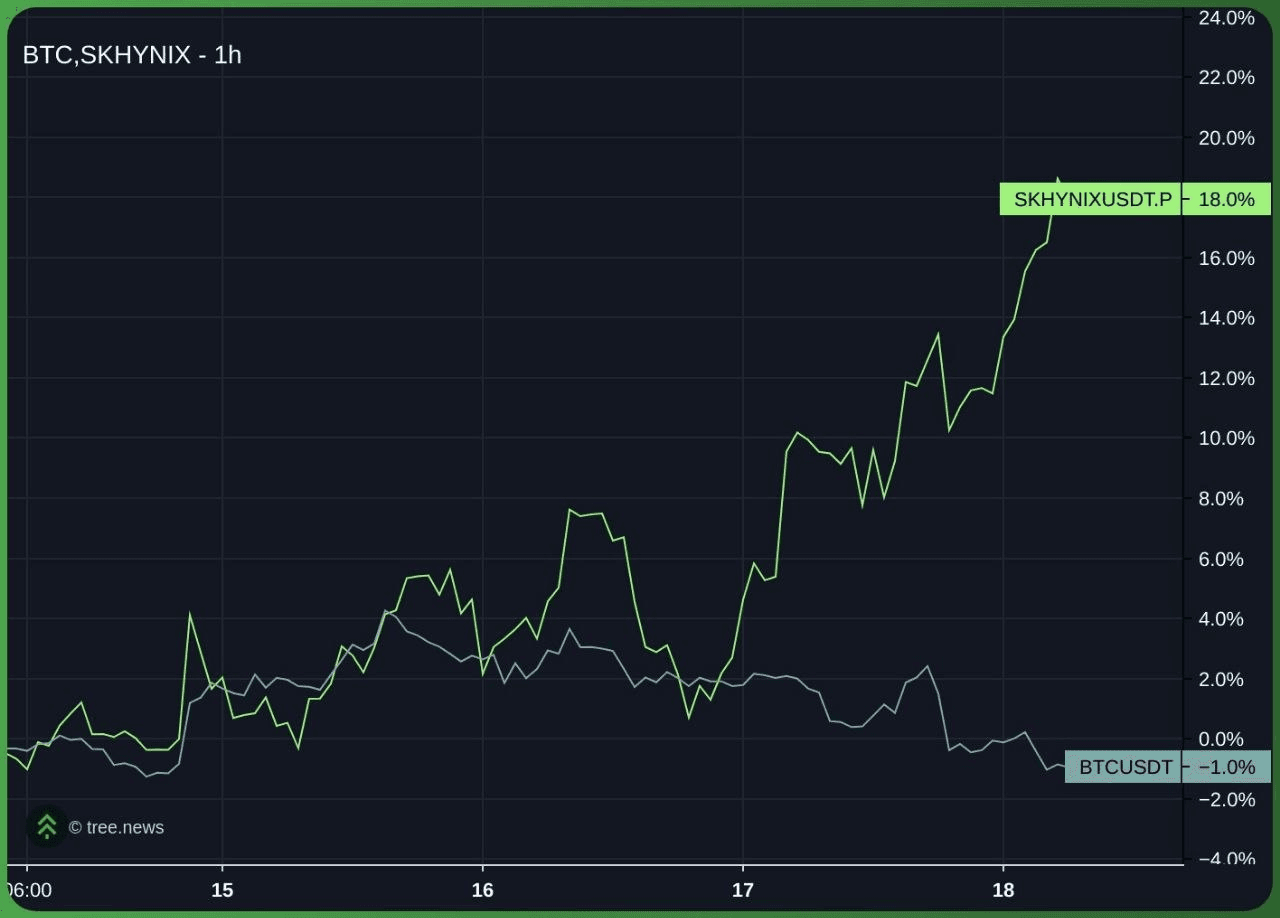Click the date label 18 on the time axis
Viewport: 1280px width, 918px height.
1003,890
